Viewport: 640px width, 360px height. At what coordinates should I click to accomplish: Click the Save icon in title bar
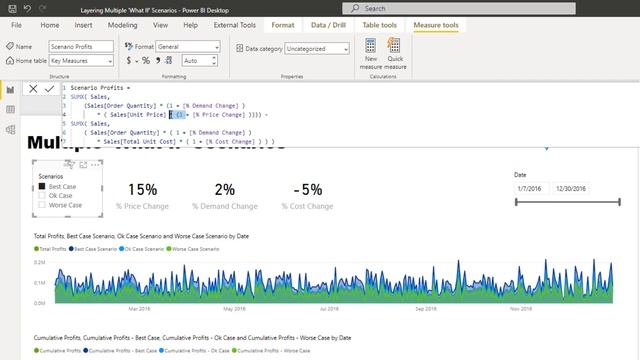[12, 8]
